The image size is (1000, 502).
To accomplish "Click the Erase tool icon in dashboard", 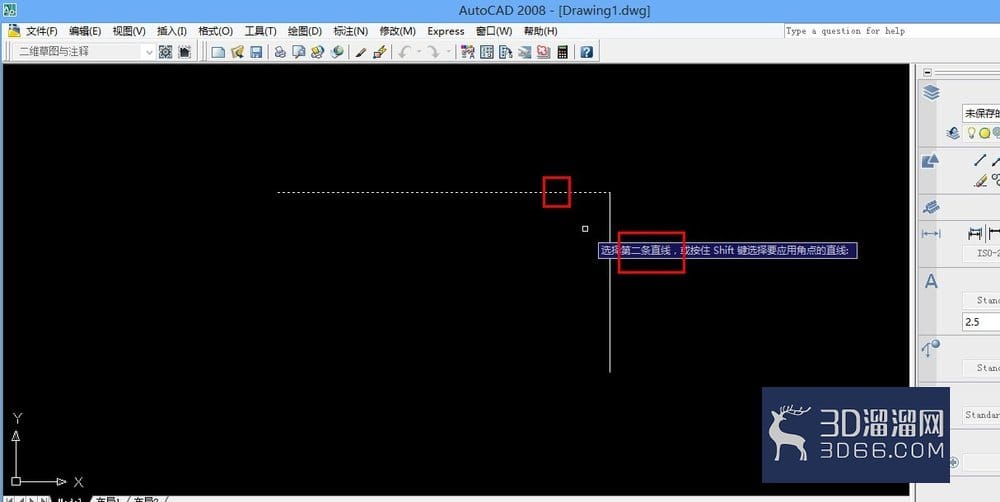I will pyautogui.click(x=980, y=181).
